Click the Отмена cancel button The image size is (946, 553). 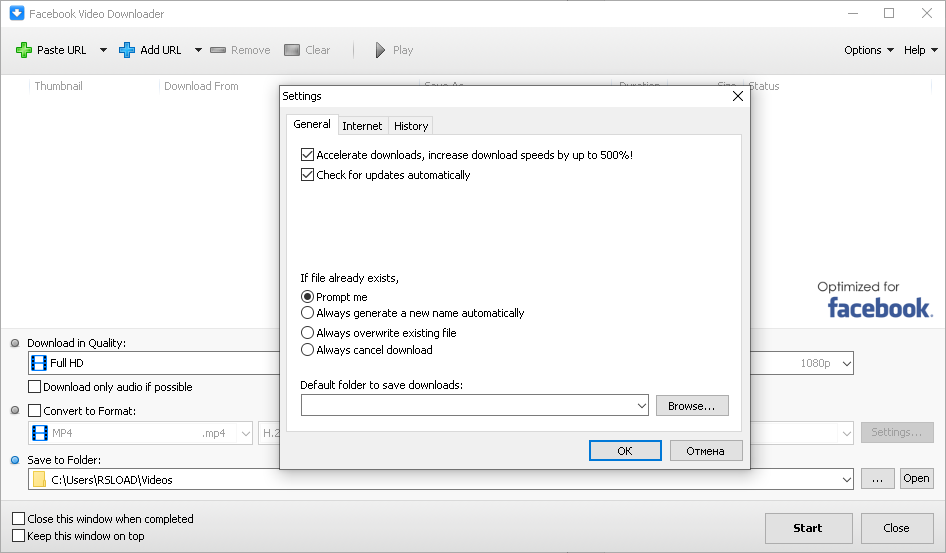point(705,450)
